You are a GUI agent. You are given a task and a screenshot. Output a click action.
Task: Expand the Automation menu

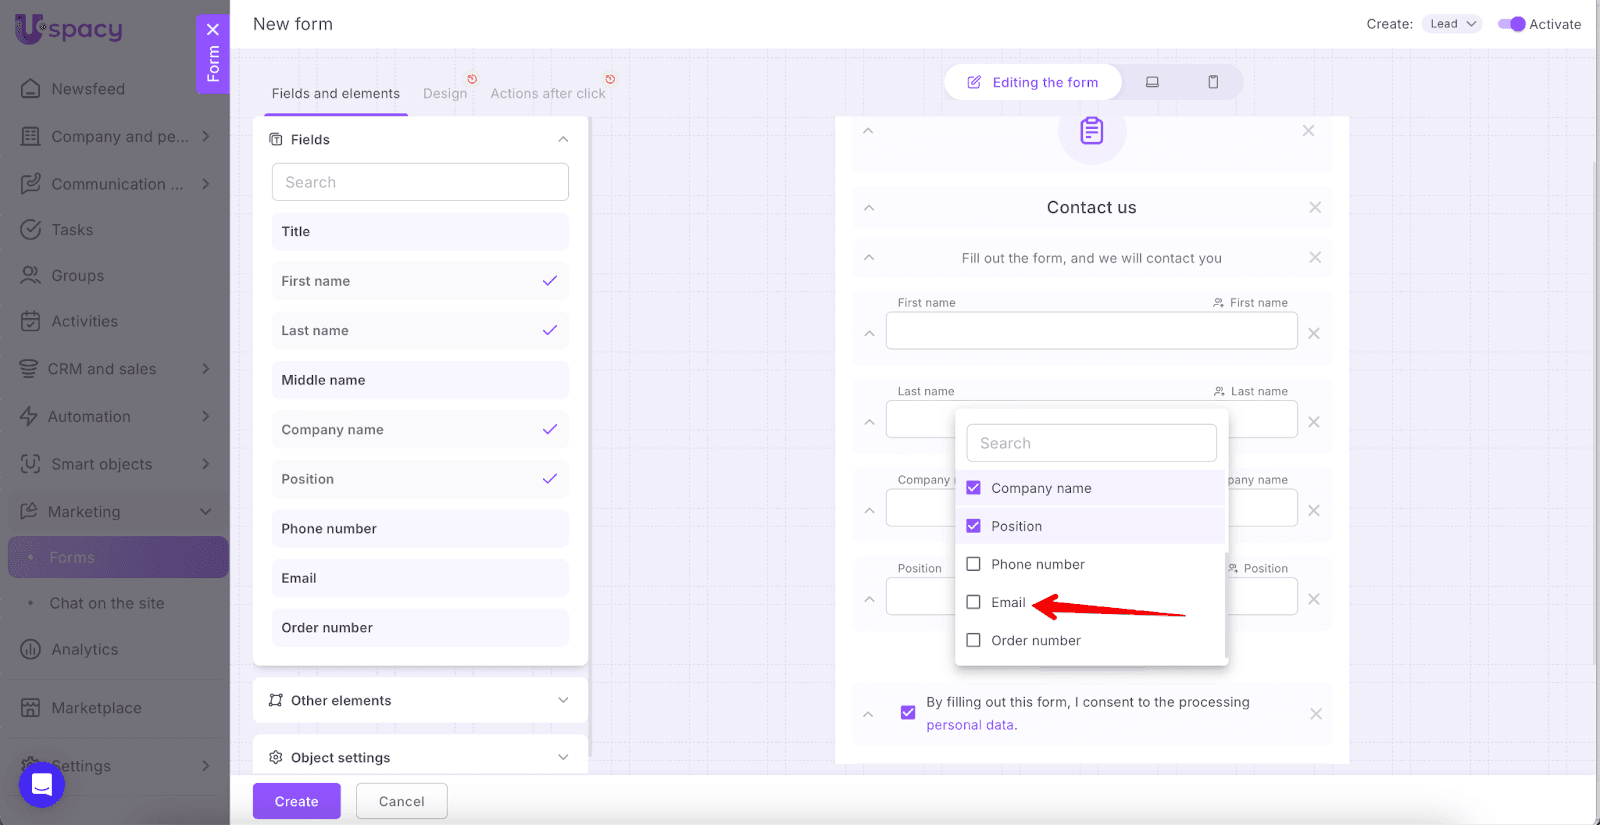click(206, 416)
